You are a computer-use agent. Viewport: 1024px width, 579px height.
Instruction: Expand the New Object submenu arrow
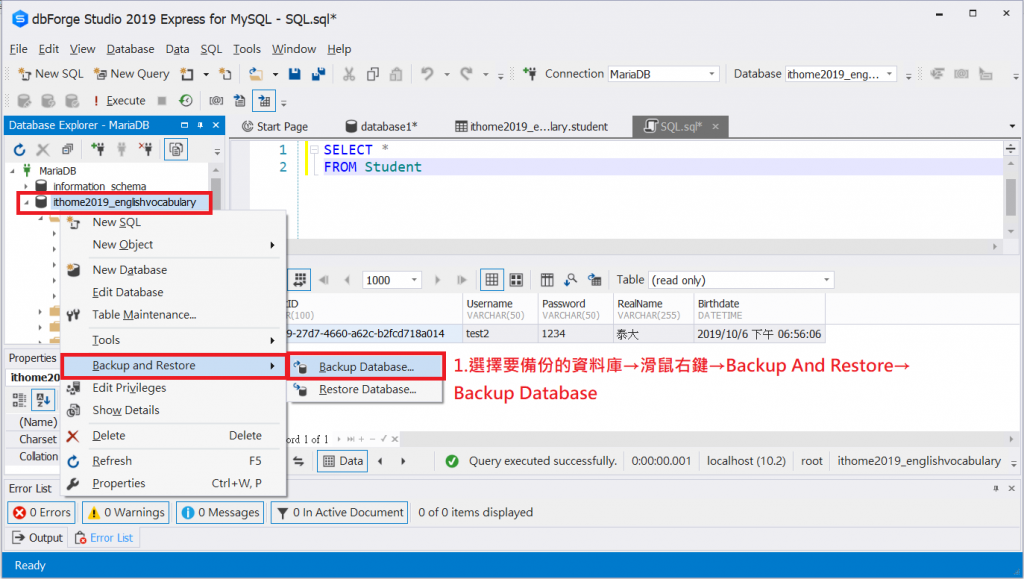point(272,245)
